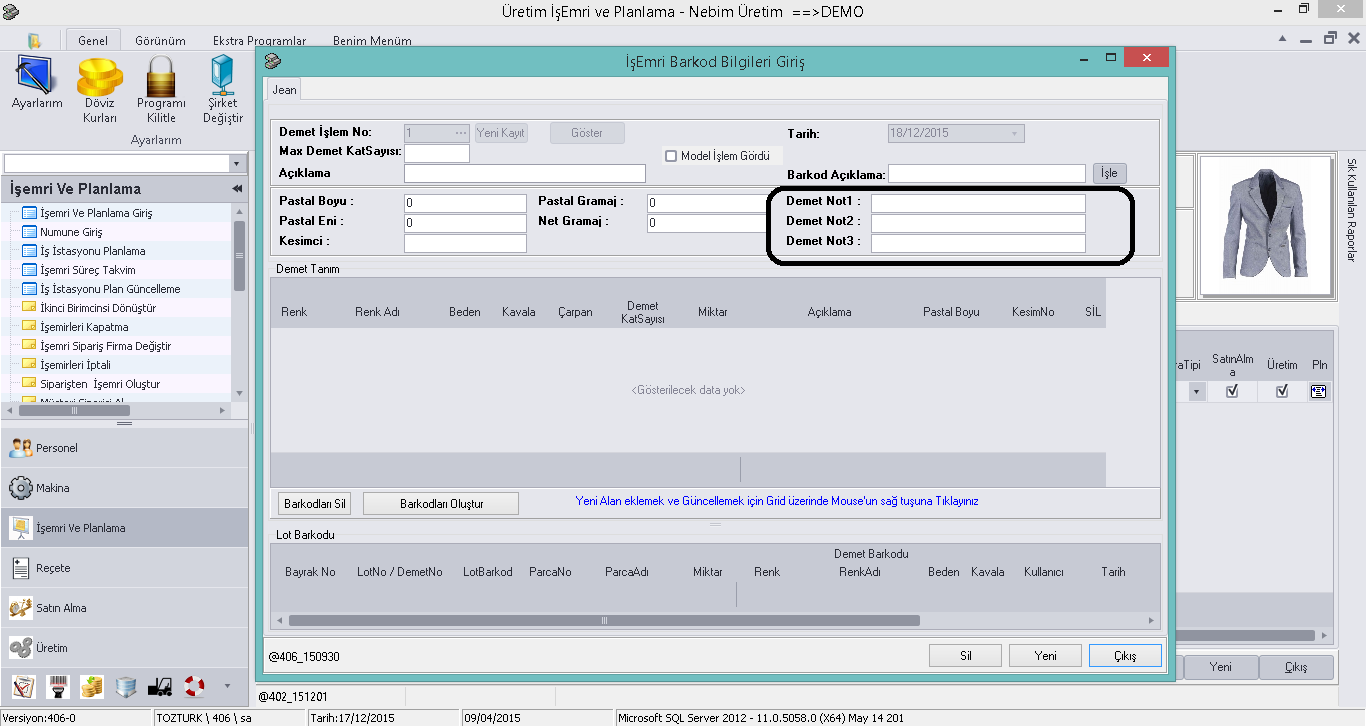Open the Tarih date dropdown
Viewport: 1366px width, 726px height.
(1014, 133)
